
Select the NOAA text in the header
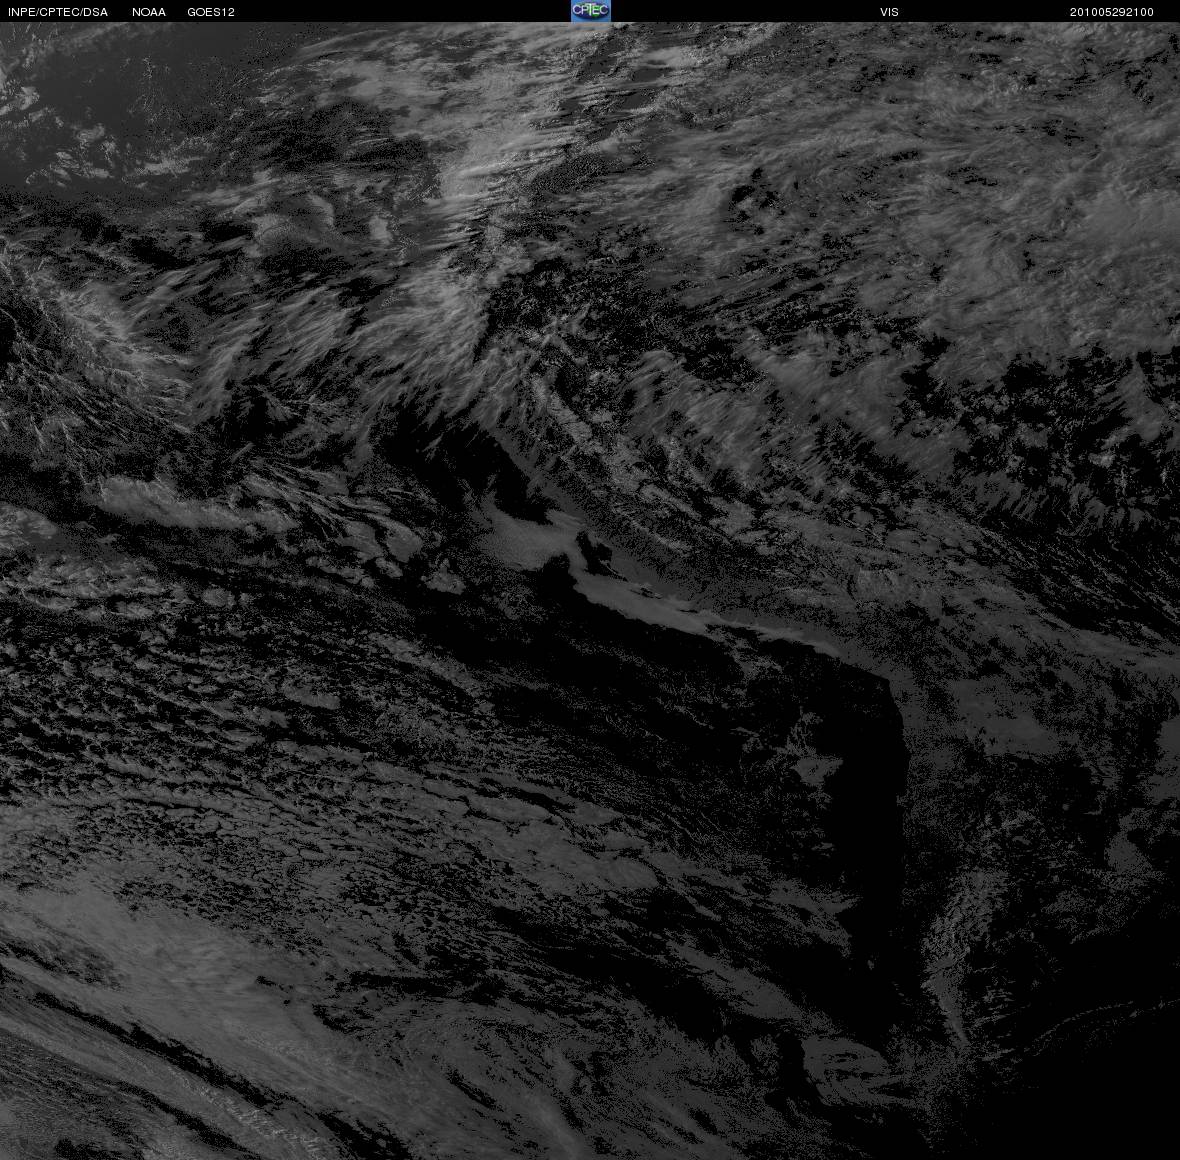click(x=148, y=12)
